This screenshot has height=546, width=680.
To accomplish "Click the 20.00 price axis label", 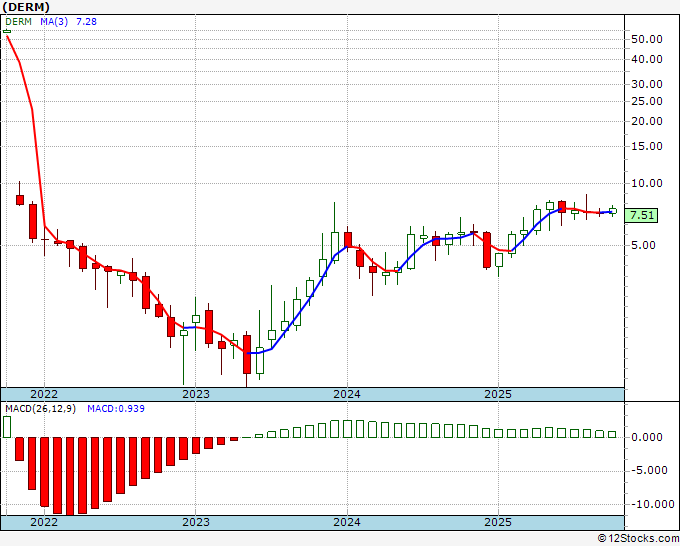I will (647, 121).
